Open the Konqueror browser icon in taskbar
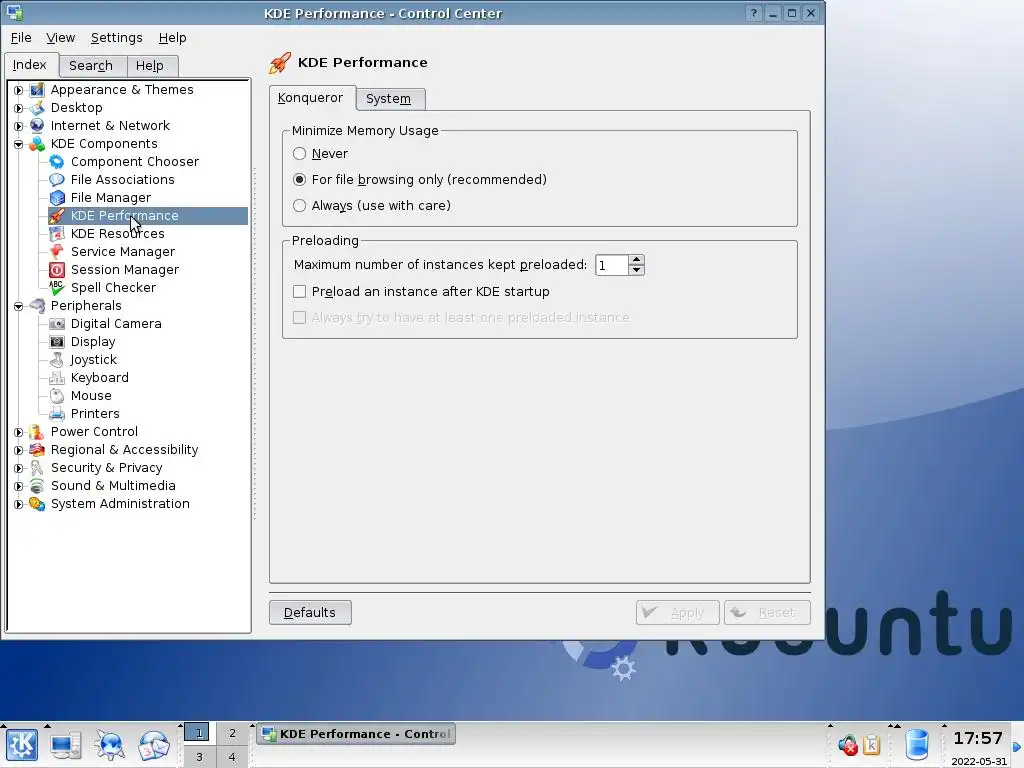 (x=109, y=745)
